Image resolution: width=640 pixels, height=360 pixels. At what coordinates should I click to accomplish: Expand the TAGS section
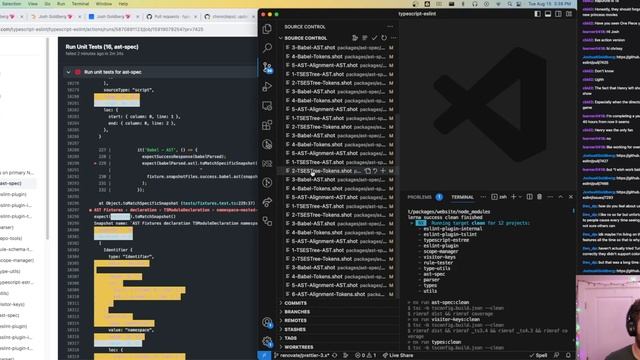pyautogui.click(x=291, y=338)
